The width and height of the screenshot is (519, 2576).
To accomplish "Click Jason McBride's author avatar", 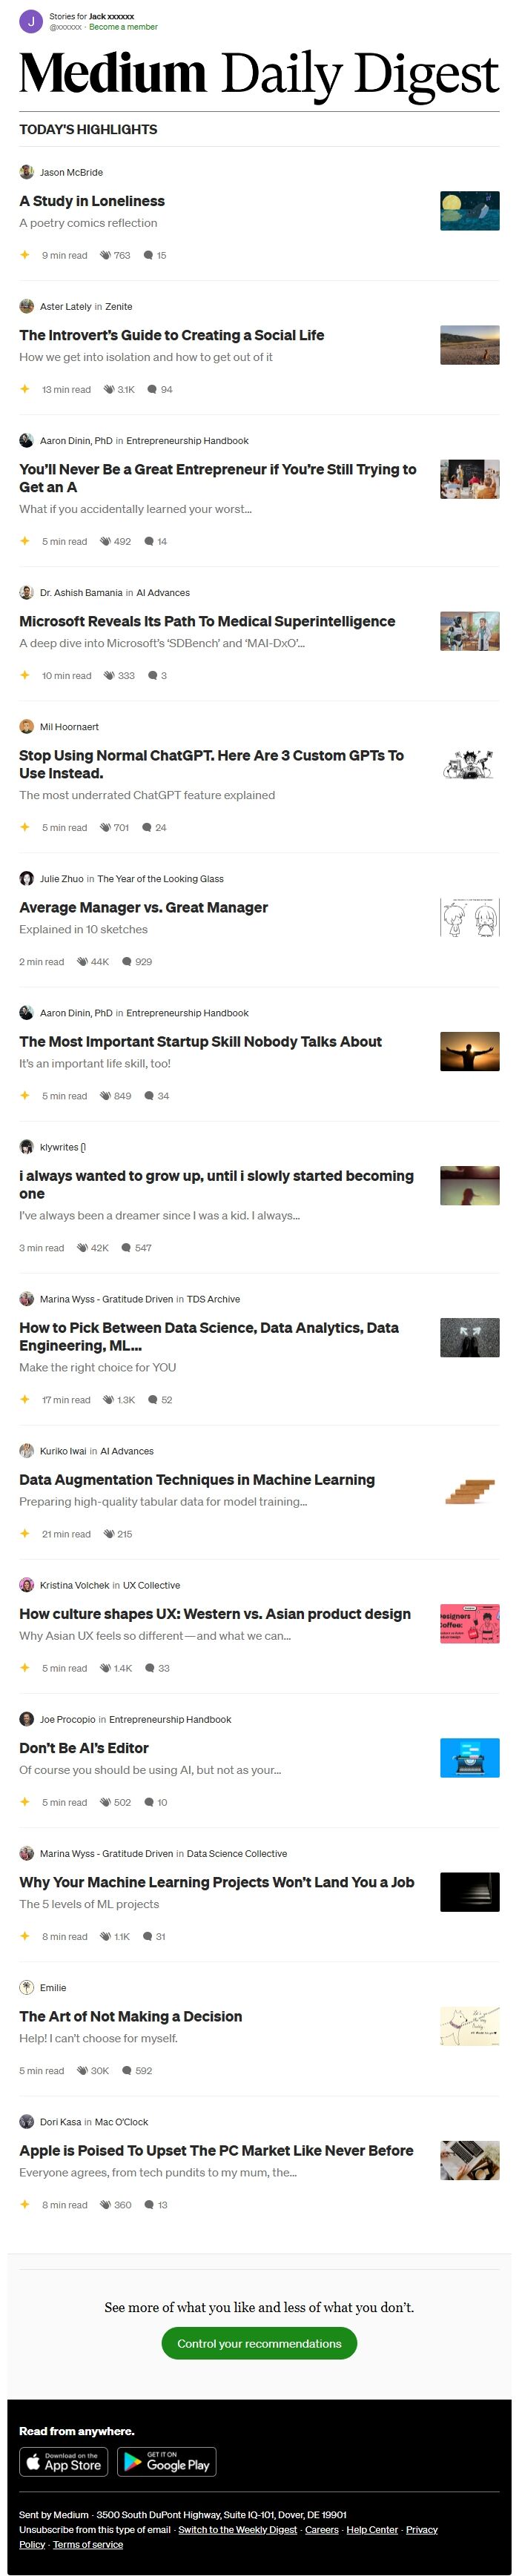I will pyautogui.click(x=26, y=172).
